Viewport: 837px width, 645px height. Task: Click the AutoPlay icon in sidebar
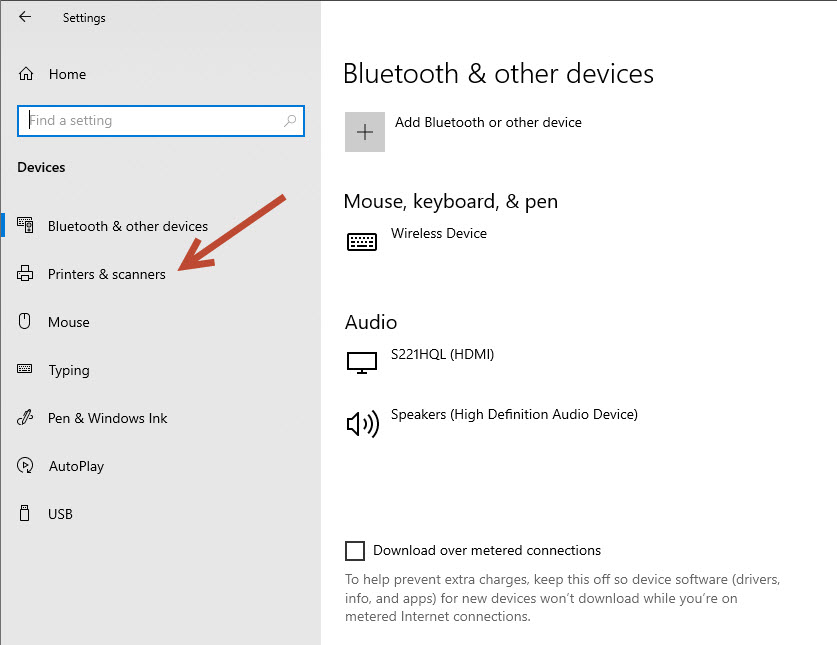pyautogui.click(x=25, y=466)
